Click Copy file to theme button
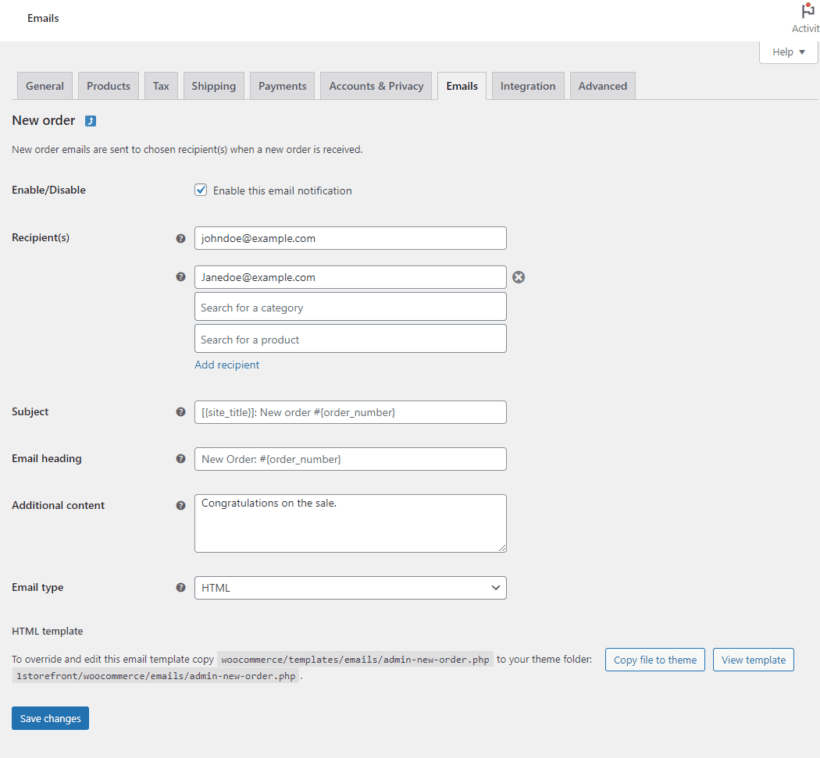The image size is (820, 758). coord(654,660)
